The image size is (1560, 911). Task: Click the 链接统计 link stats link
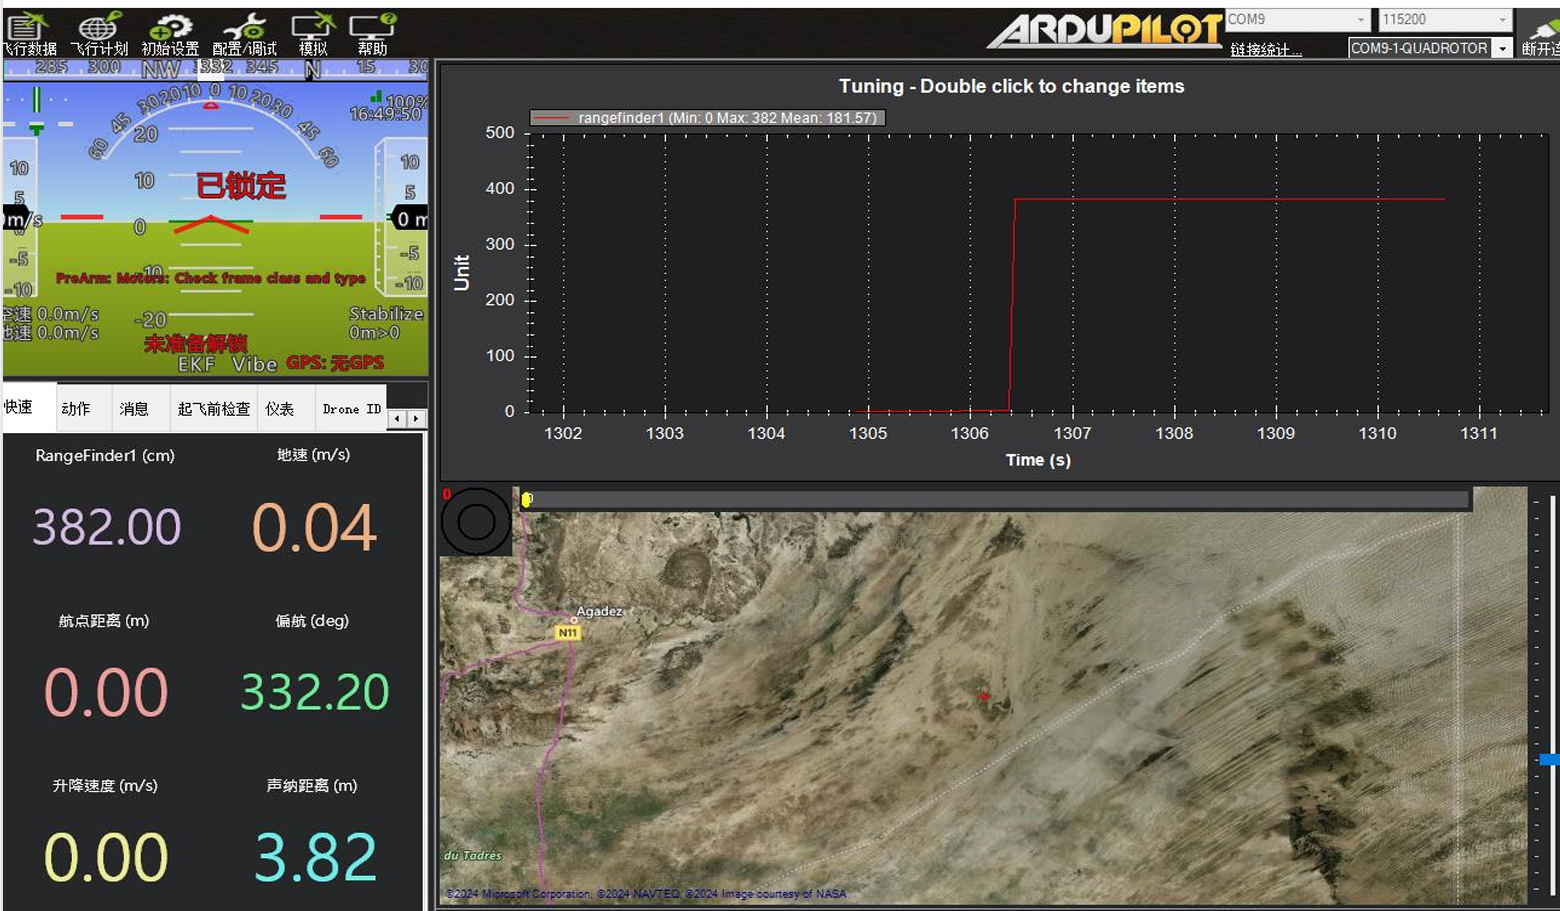1266,49
